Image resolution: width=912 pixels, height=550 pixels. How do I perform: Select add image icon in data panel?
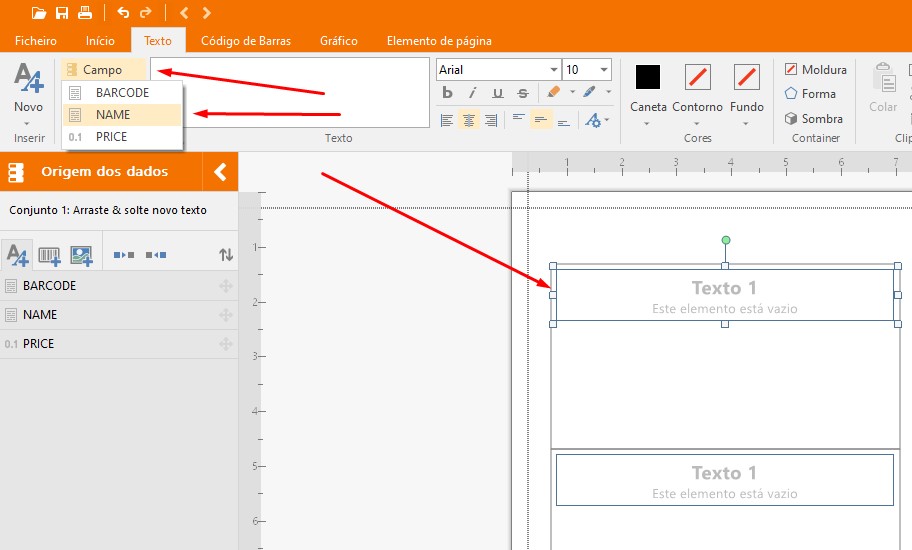pyautogui.click(x=81, y=255)
